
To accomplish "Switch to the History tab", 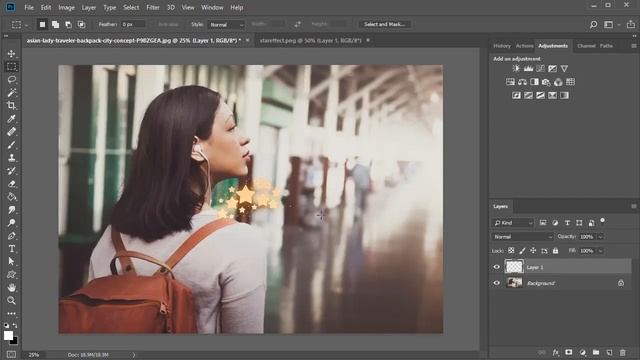I will coord(502,46).
